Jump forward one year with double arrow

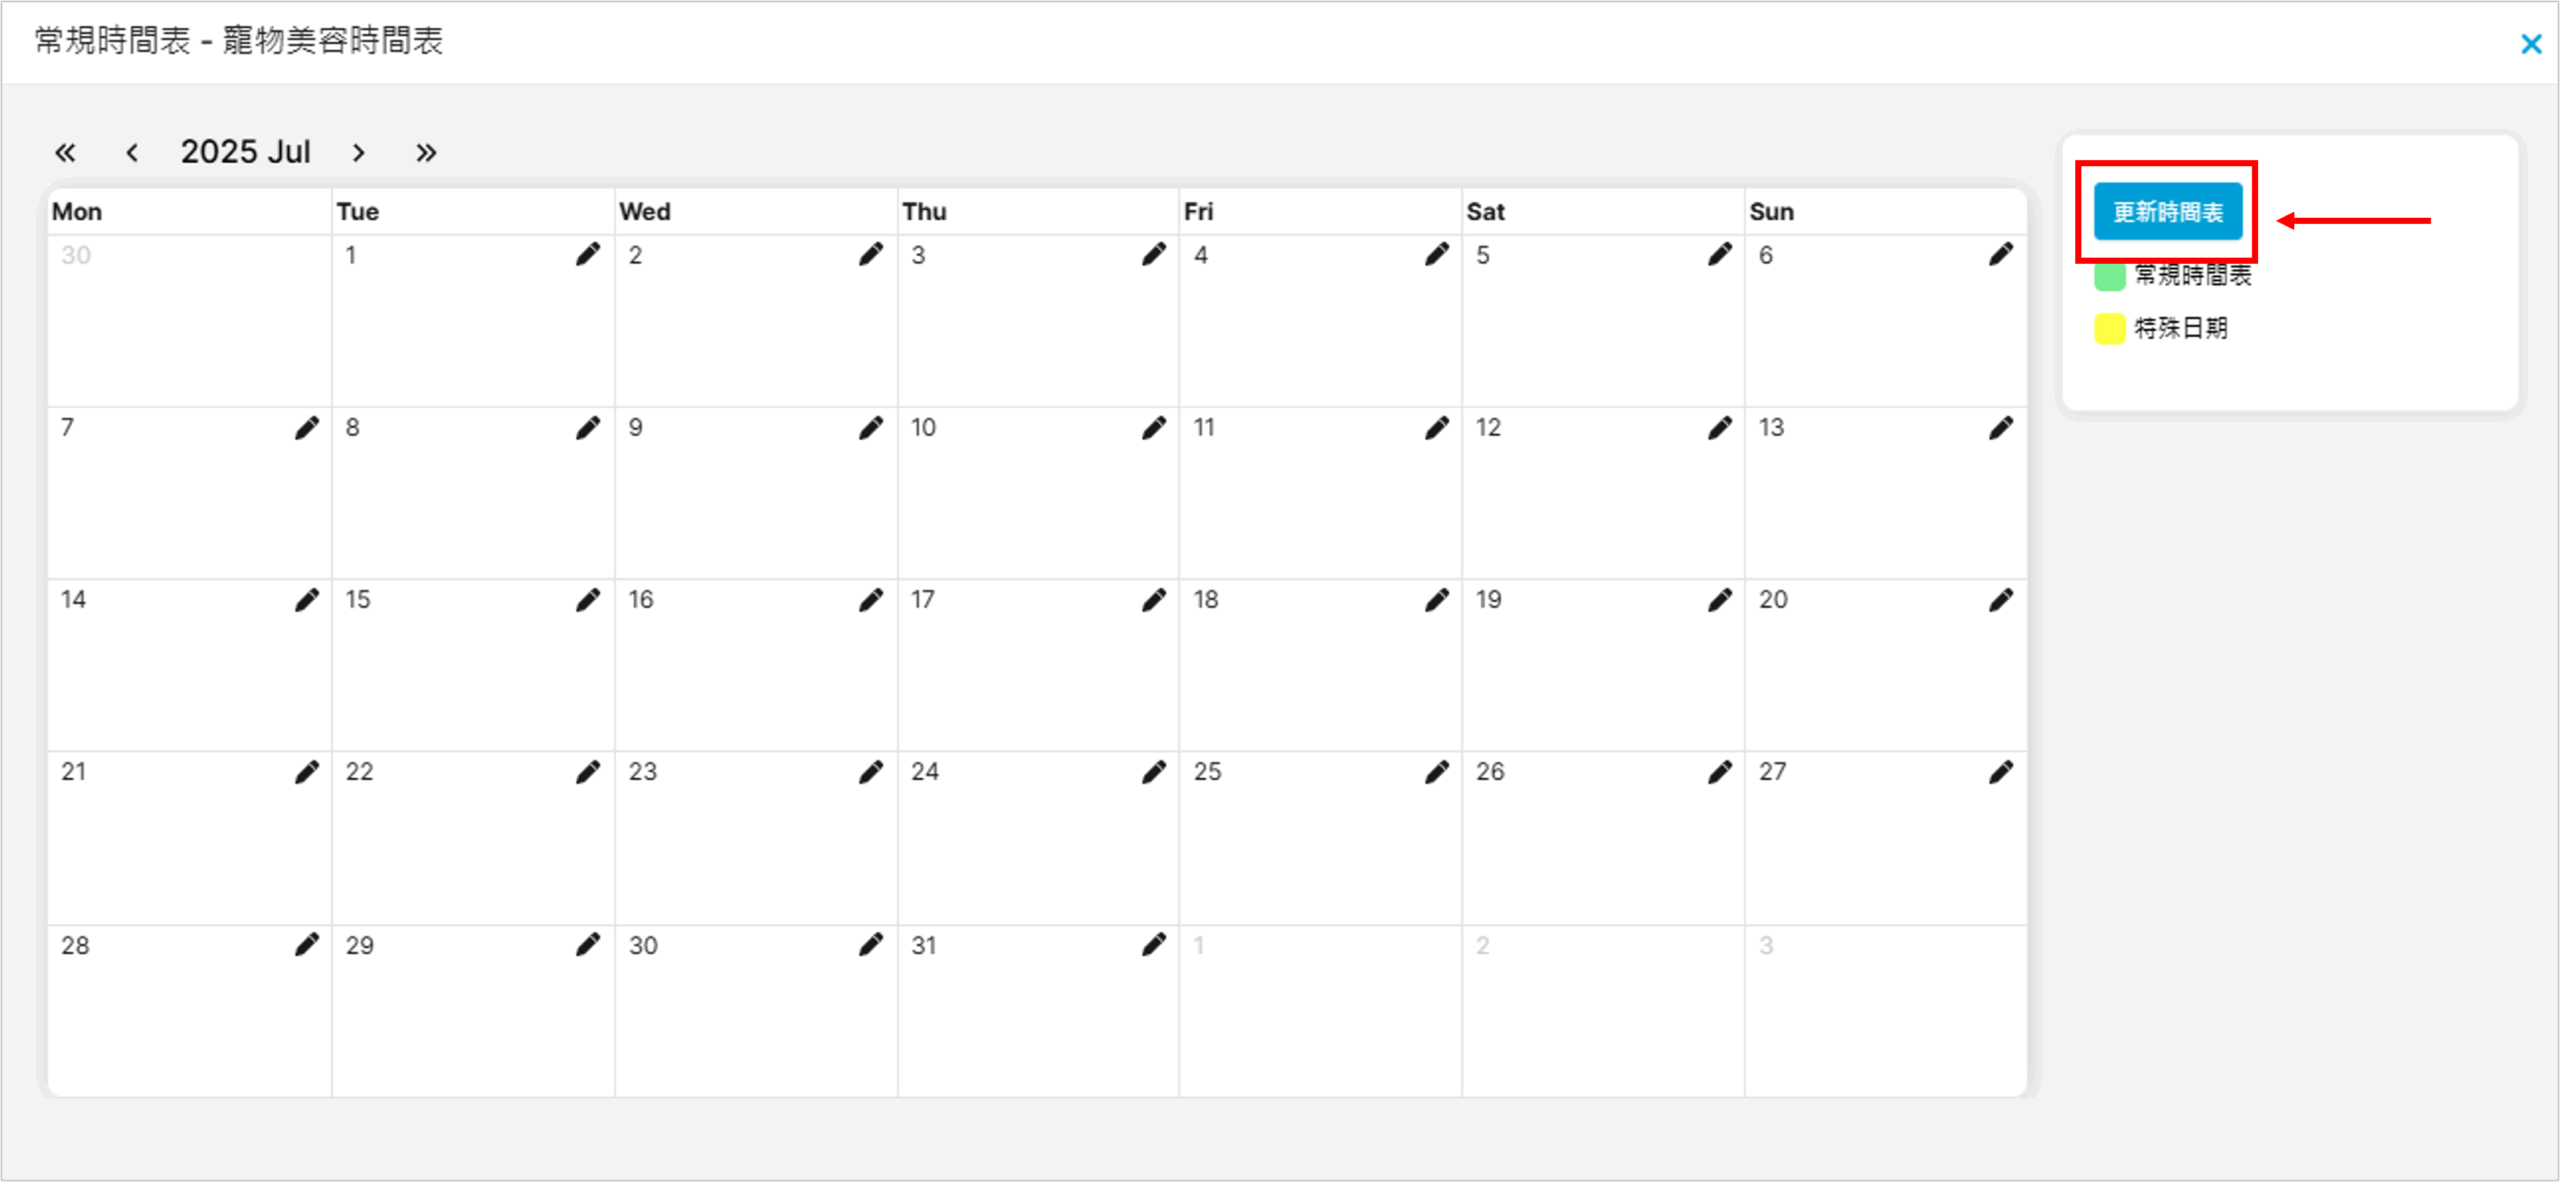(x=426, y=153)
